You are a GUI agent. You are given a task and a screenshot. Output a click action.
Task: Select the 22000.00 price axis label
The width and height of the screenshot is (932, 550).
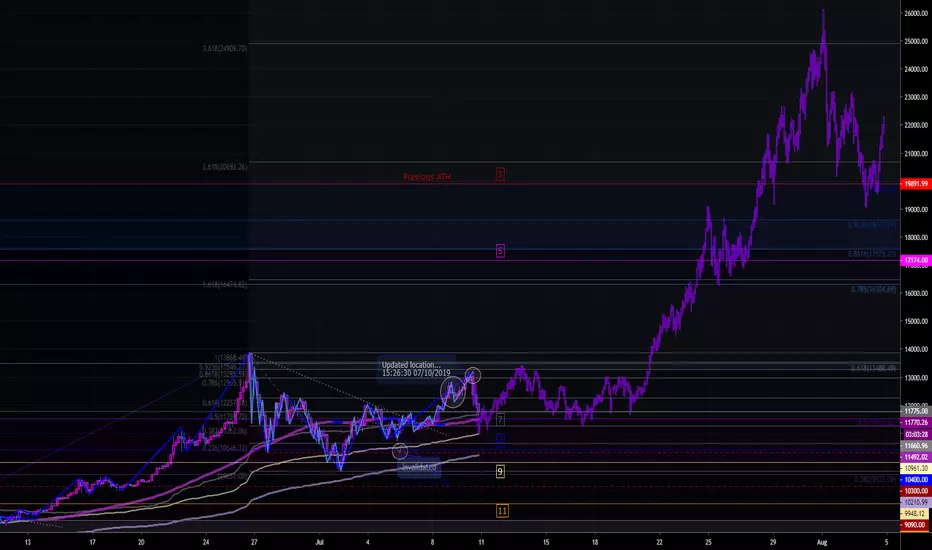click(x=916, y=125)
